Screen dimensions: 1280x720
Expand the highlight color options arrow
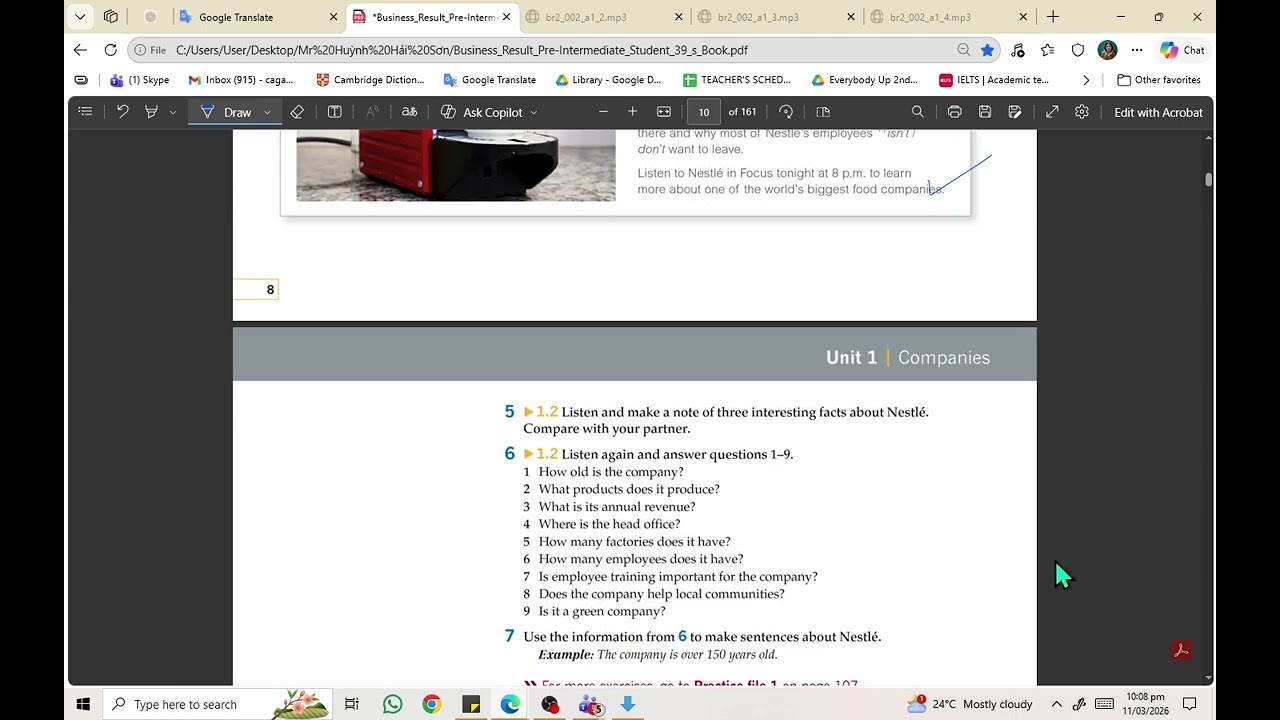point(172,112)
